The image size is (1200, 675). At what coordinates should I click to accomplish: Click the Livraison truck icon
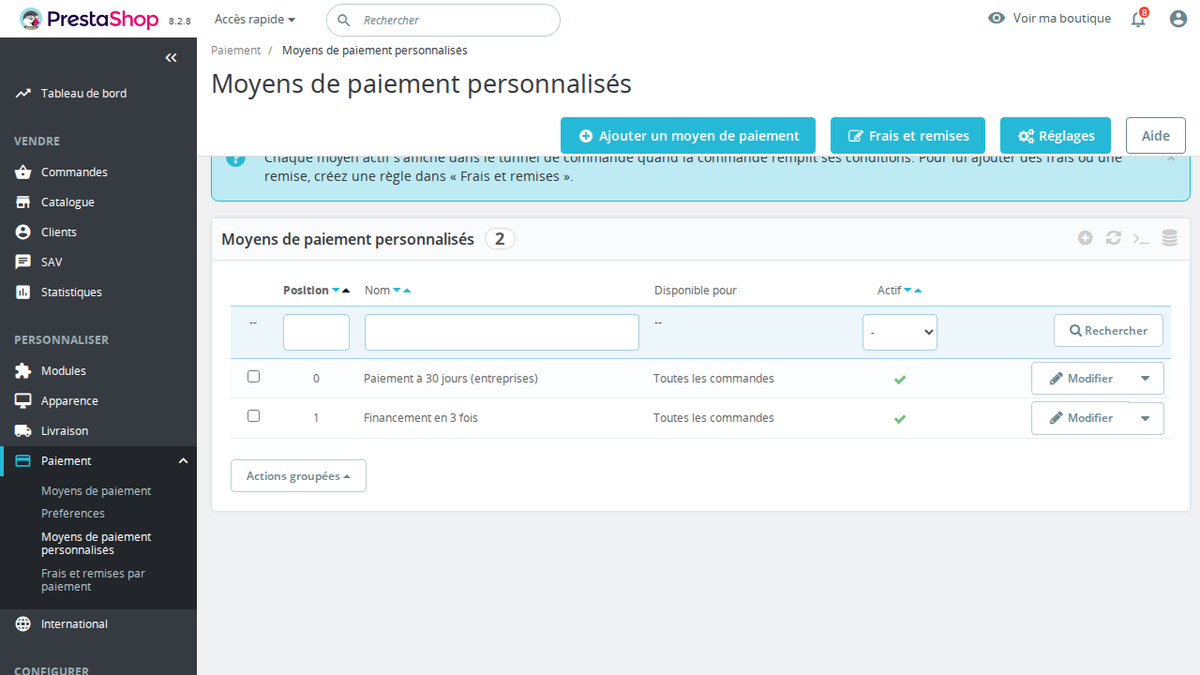tap(23, 431)
